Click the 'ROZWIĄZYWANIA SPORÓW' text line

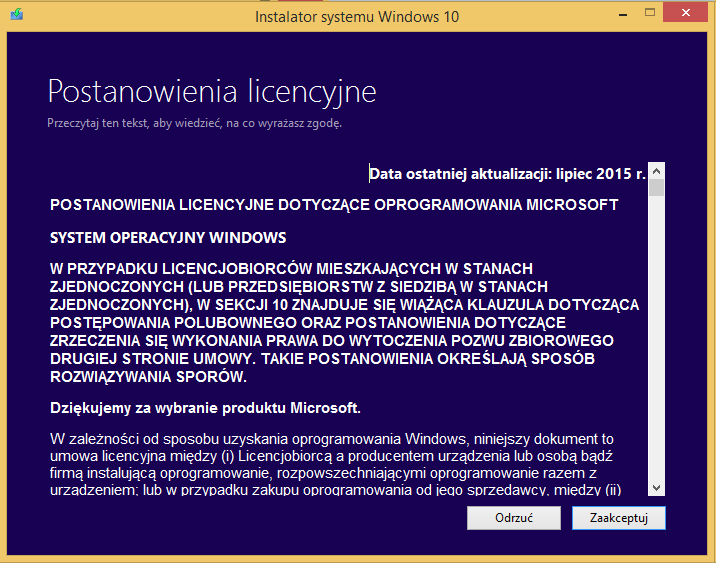148,377
